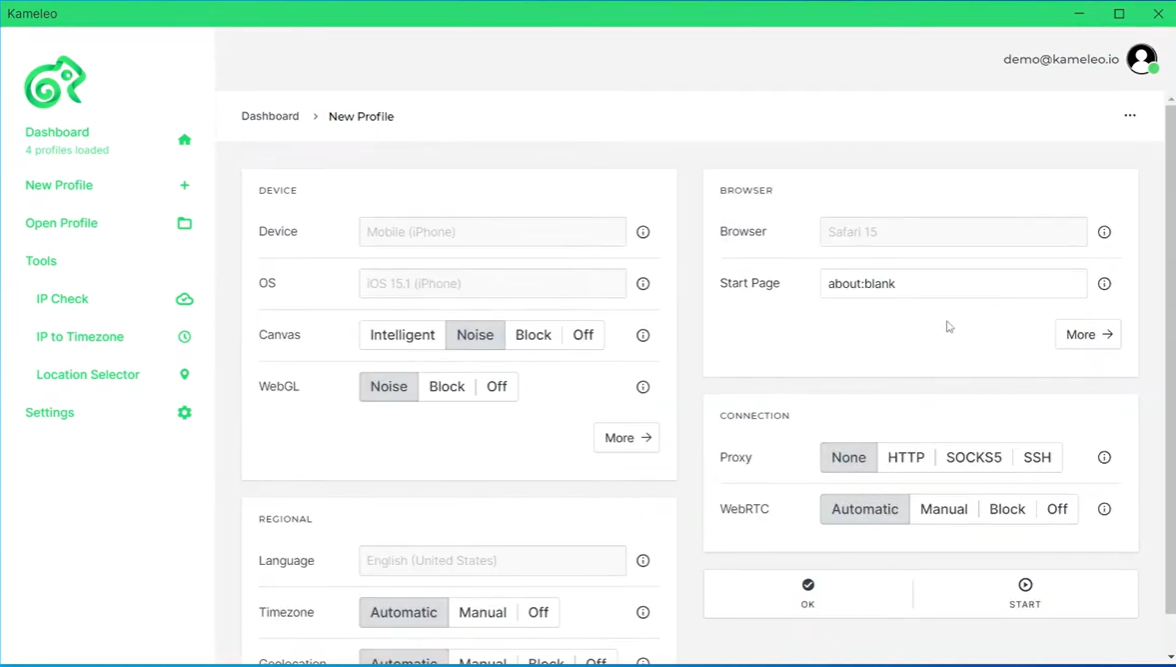1176x667 pixels.
Task: Click the clock icon beside IP to Timezone
Action: 184,337
